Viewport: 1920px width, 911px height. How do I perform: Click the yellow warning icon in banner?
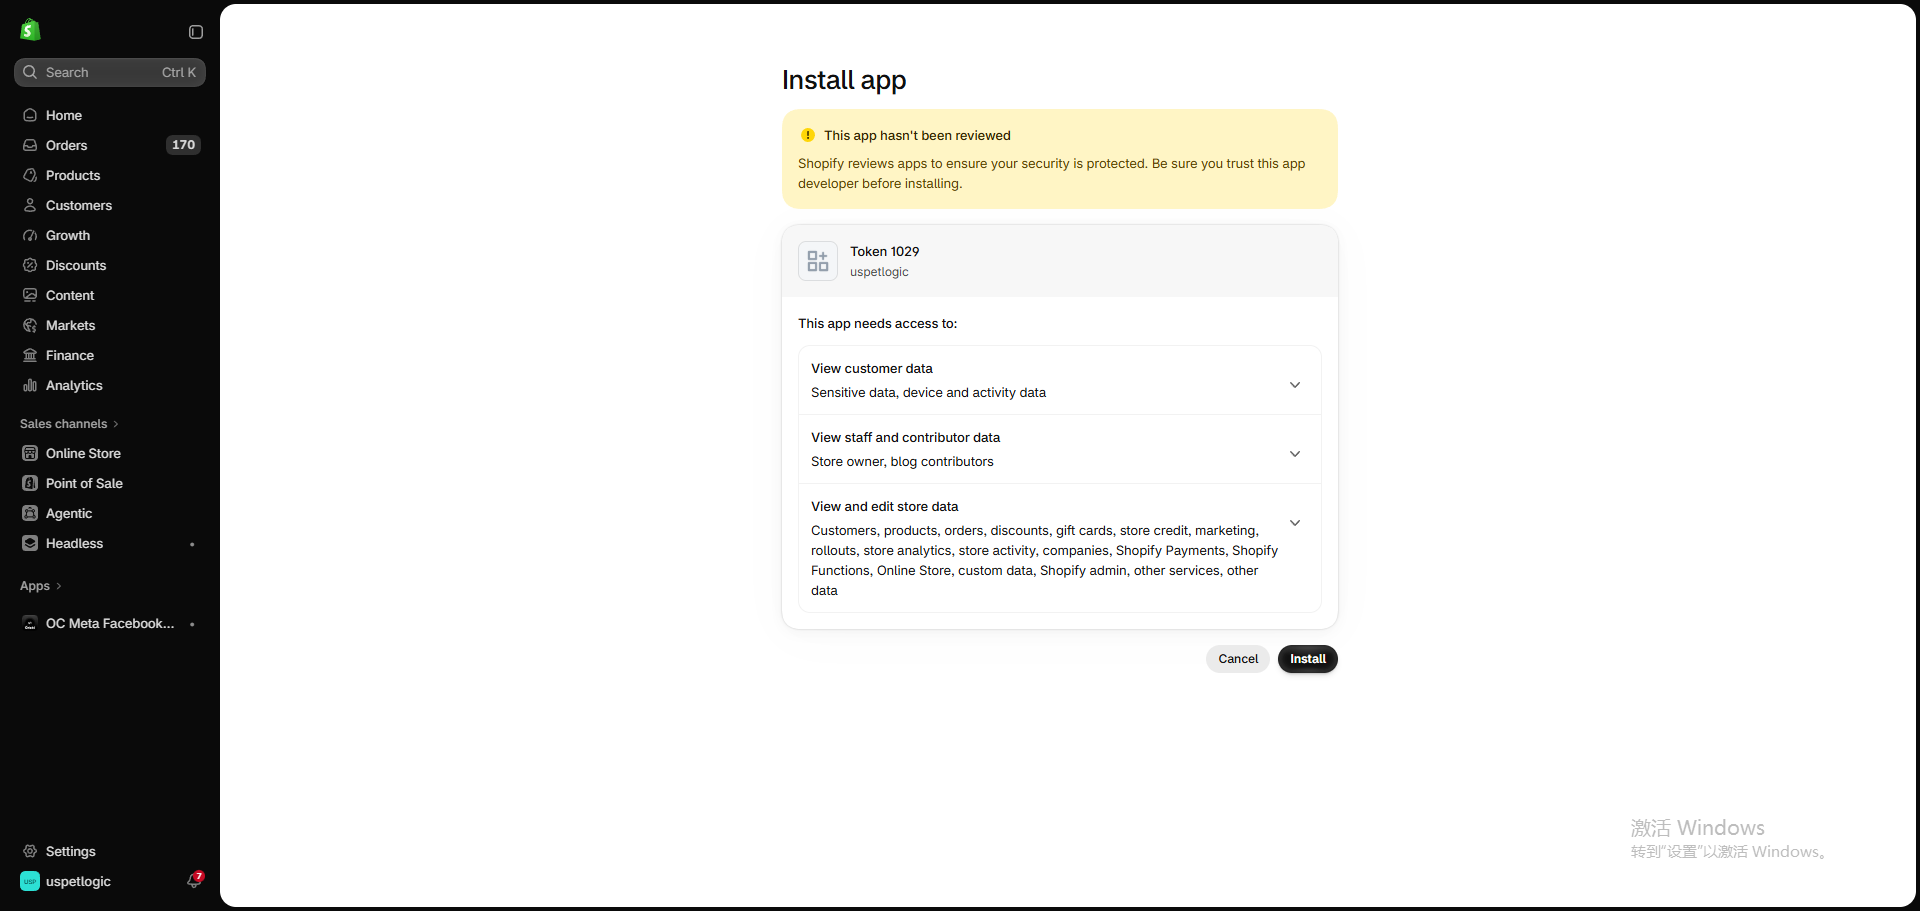[x=808, y=135]
